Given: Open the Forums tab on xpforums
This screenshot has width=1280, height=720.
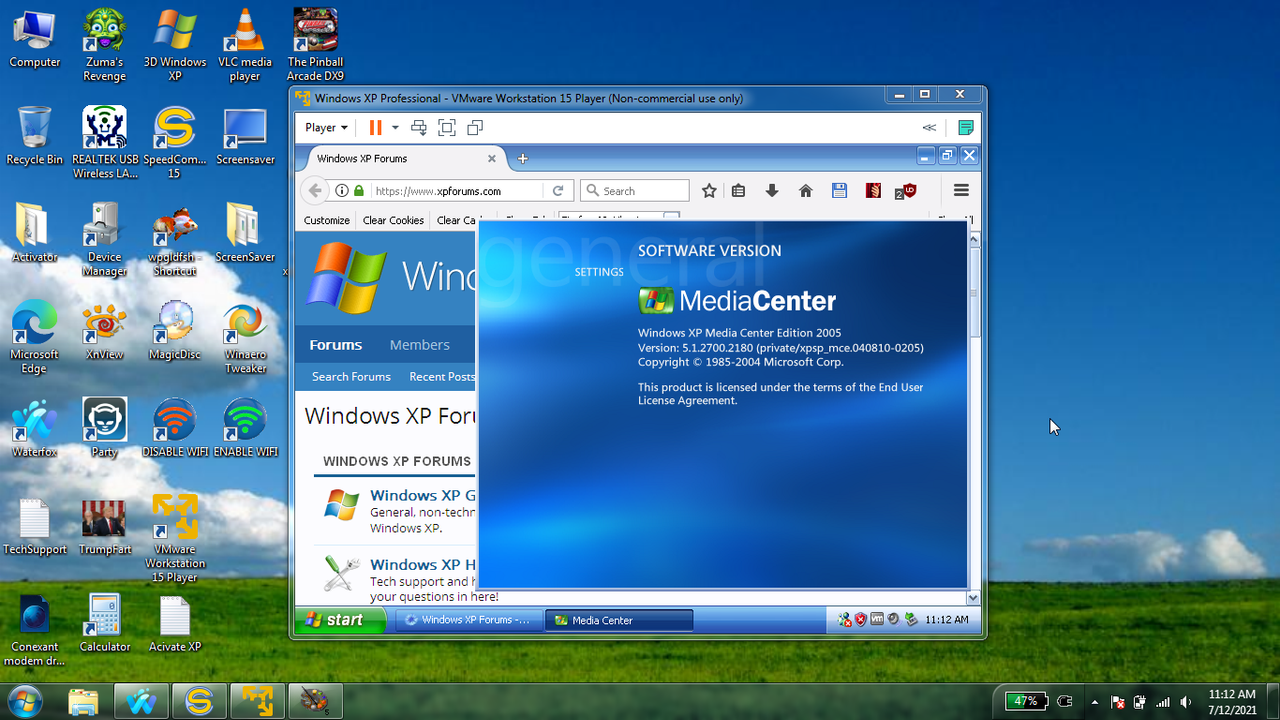Looking at the screenshot, I should click(336, 344).
